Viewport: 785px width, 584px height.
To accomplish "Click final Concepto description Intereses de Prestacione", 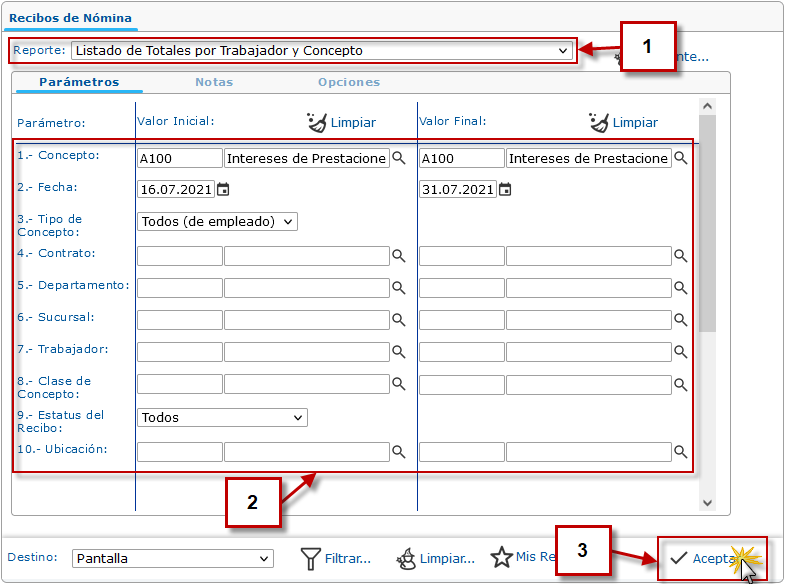I will pos(589,158).
